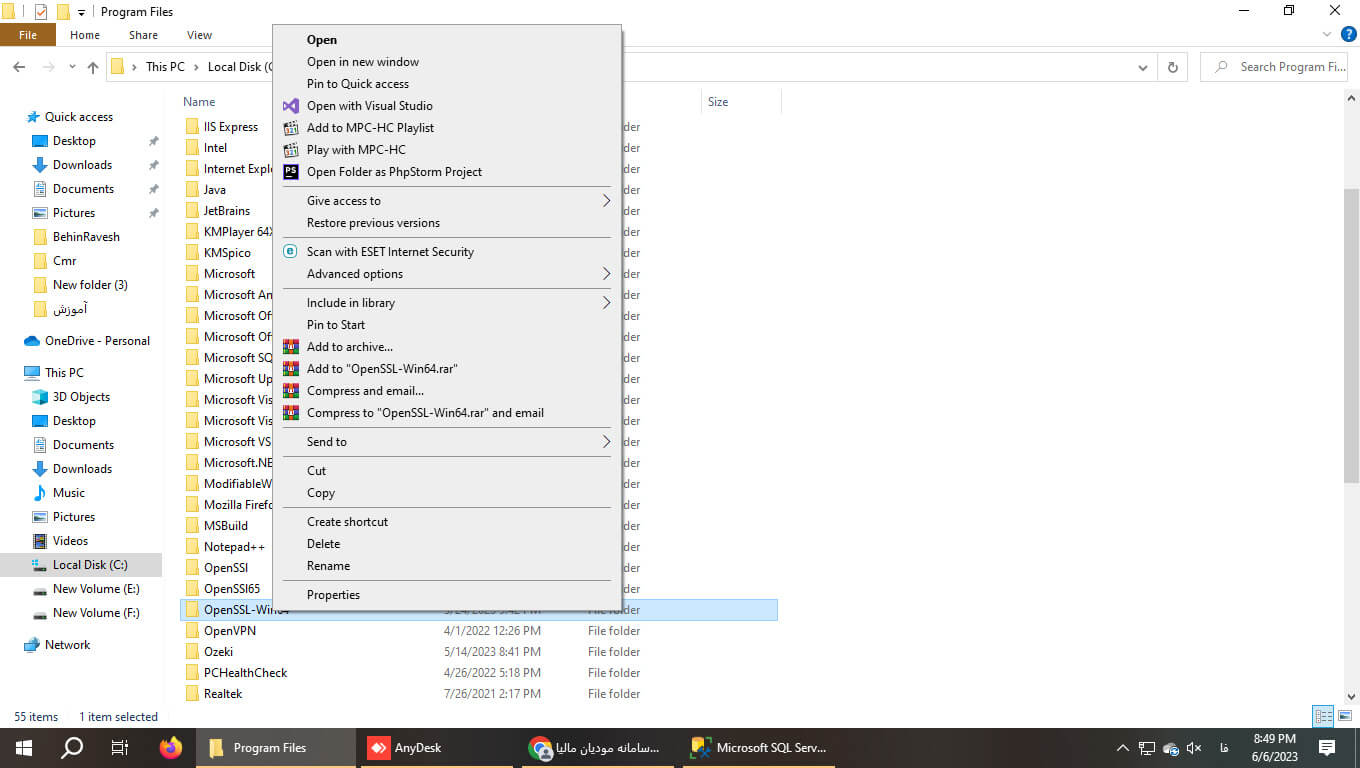The image size is (1360, 768).
Task: Open the address bar history dropdown
Action: (1143, 67)
